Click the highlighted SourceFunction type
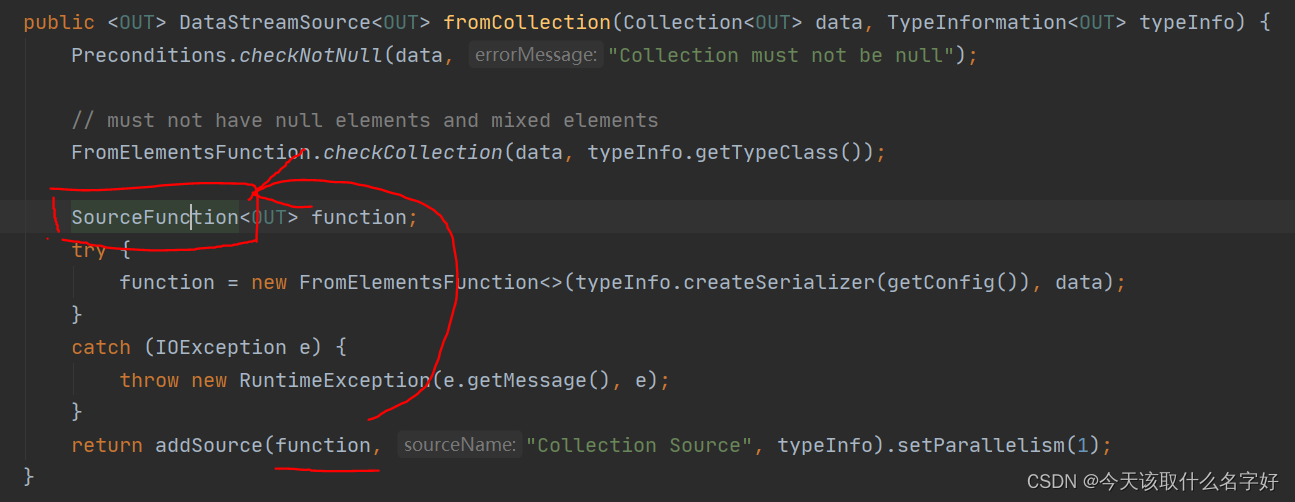This screenshot has width=1295, height=502. [155, 217]
